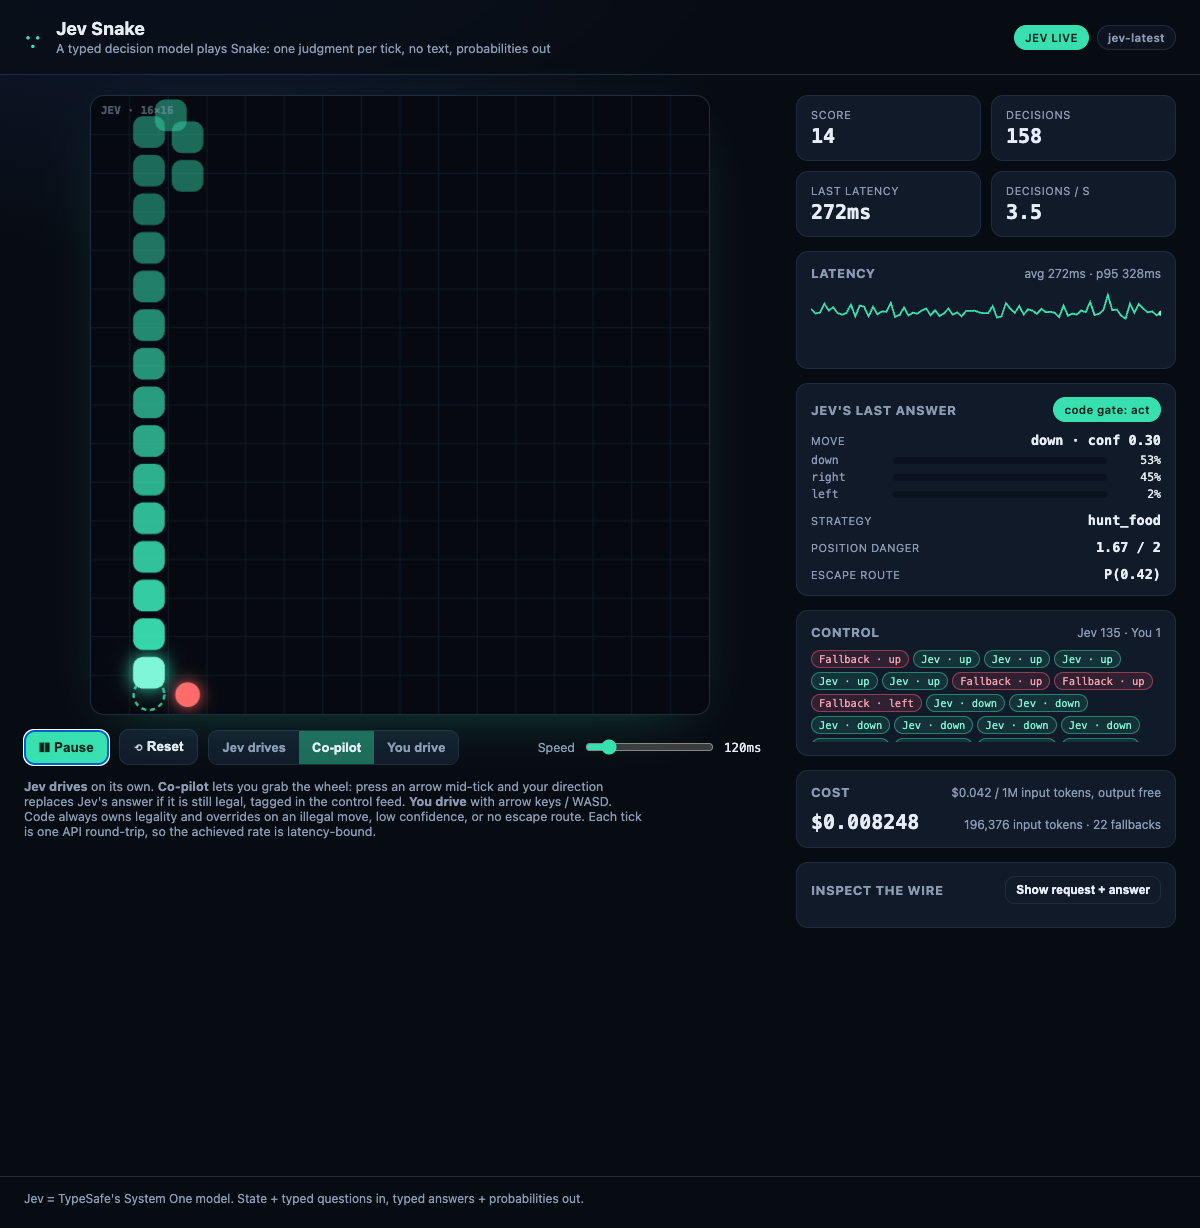Screen dimensions: 1200x1228
Task: Click the code gate: act badge
Action: click(x=1107, y=410)
